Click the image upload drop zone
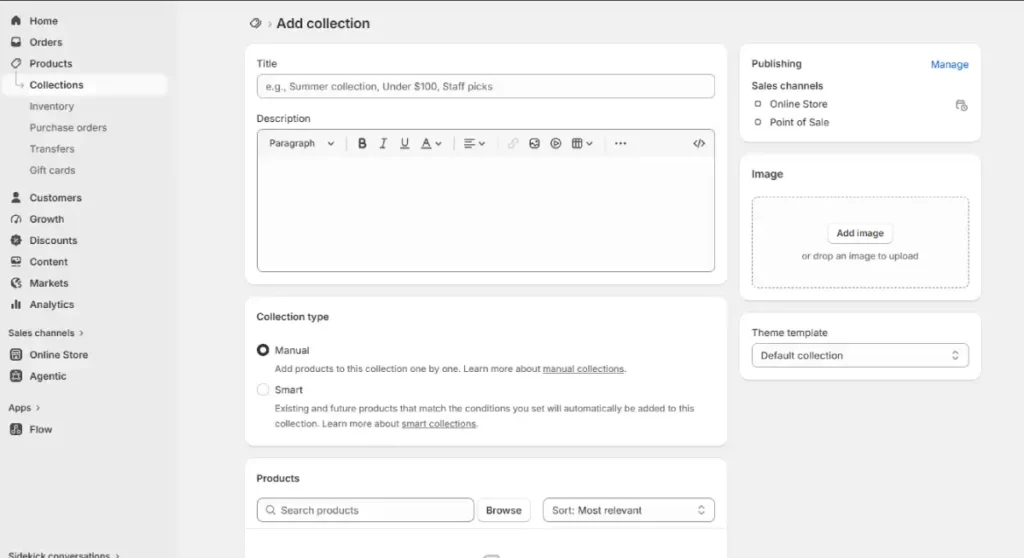This screenshot has width=1024, height=558. (860, 242)
